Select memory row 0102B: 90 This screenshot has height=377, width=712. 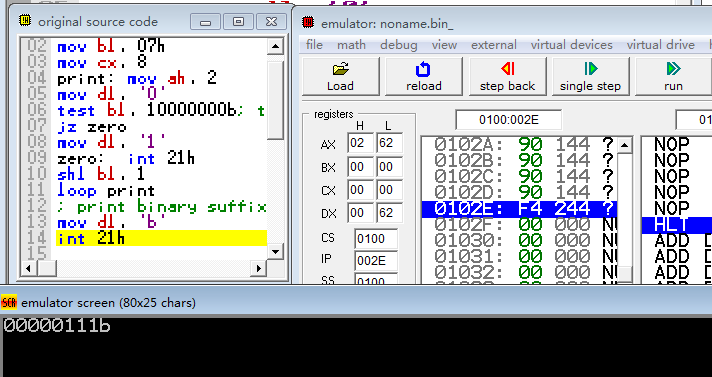tap(519, 160)
